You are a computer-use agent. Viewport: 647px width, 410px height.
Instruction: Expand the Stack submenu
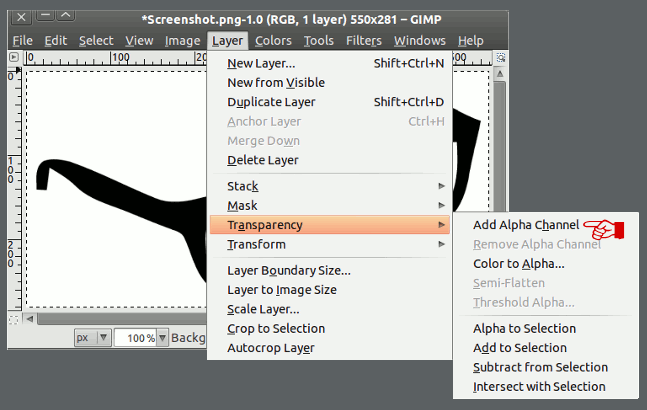[329, 186]
